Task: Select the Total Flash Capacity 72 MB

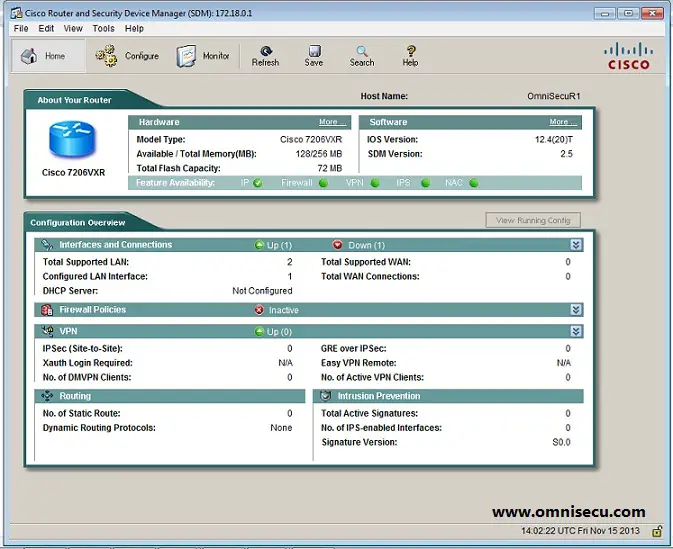Action: coord(330,168)
